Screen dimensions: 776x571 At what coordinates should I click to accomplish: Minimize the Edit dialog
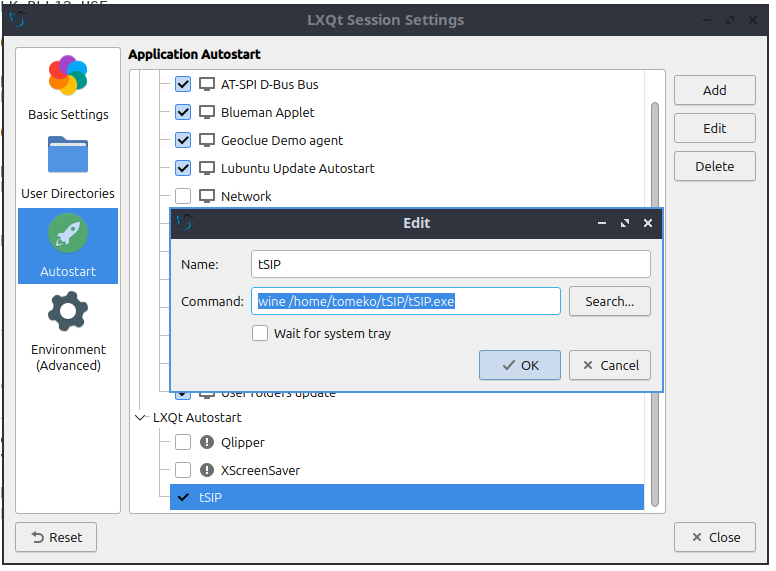pyautogui.click(x=602, y=223)
